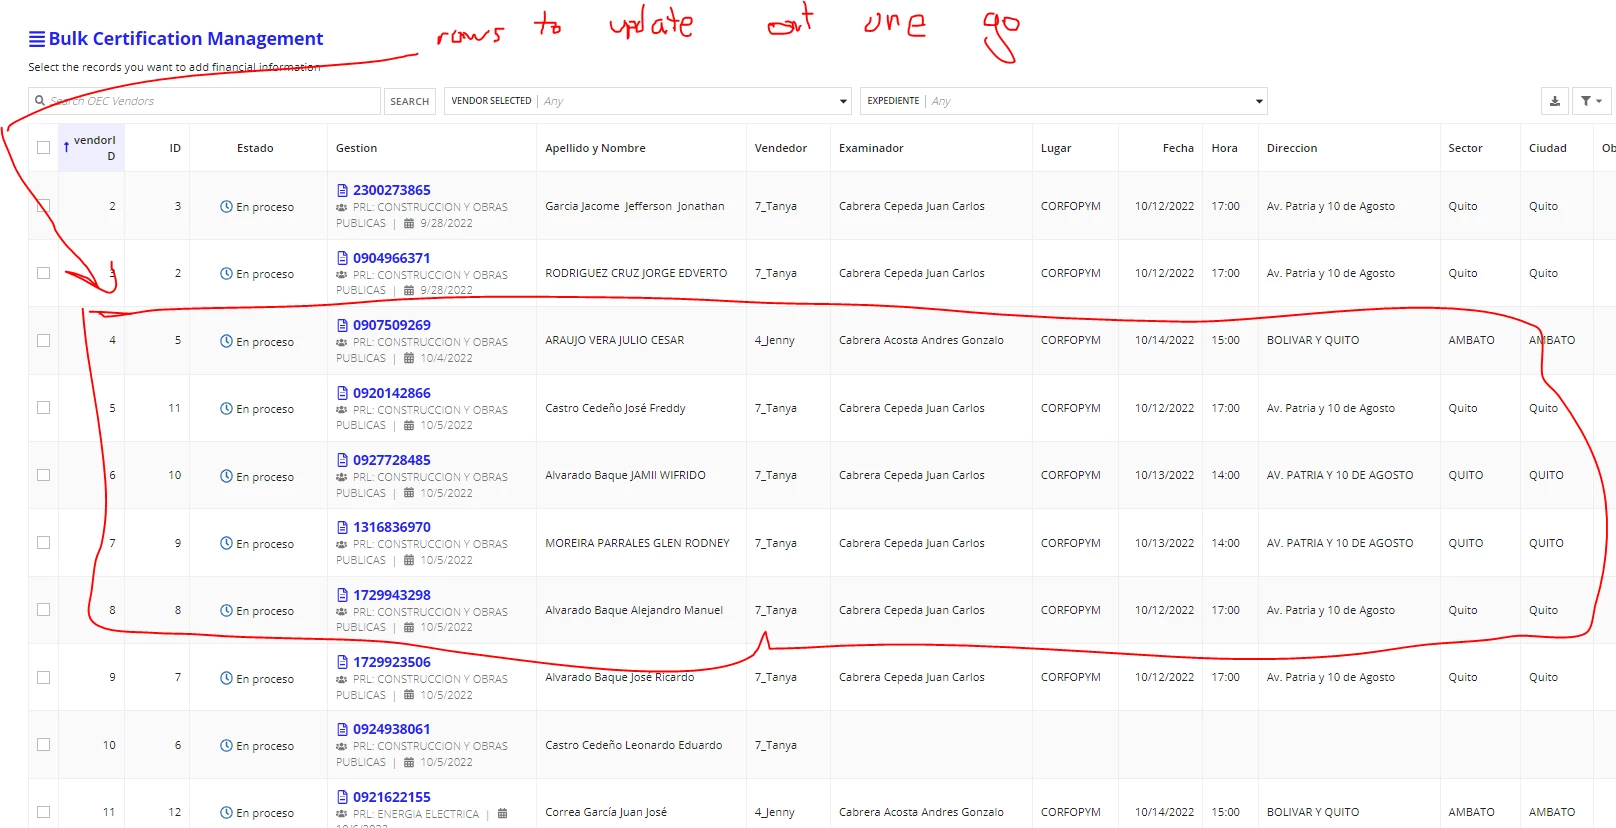Click the document icon next to 1316836970
1616x828 pixels.
point(342,527)
